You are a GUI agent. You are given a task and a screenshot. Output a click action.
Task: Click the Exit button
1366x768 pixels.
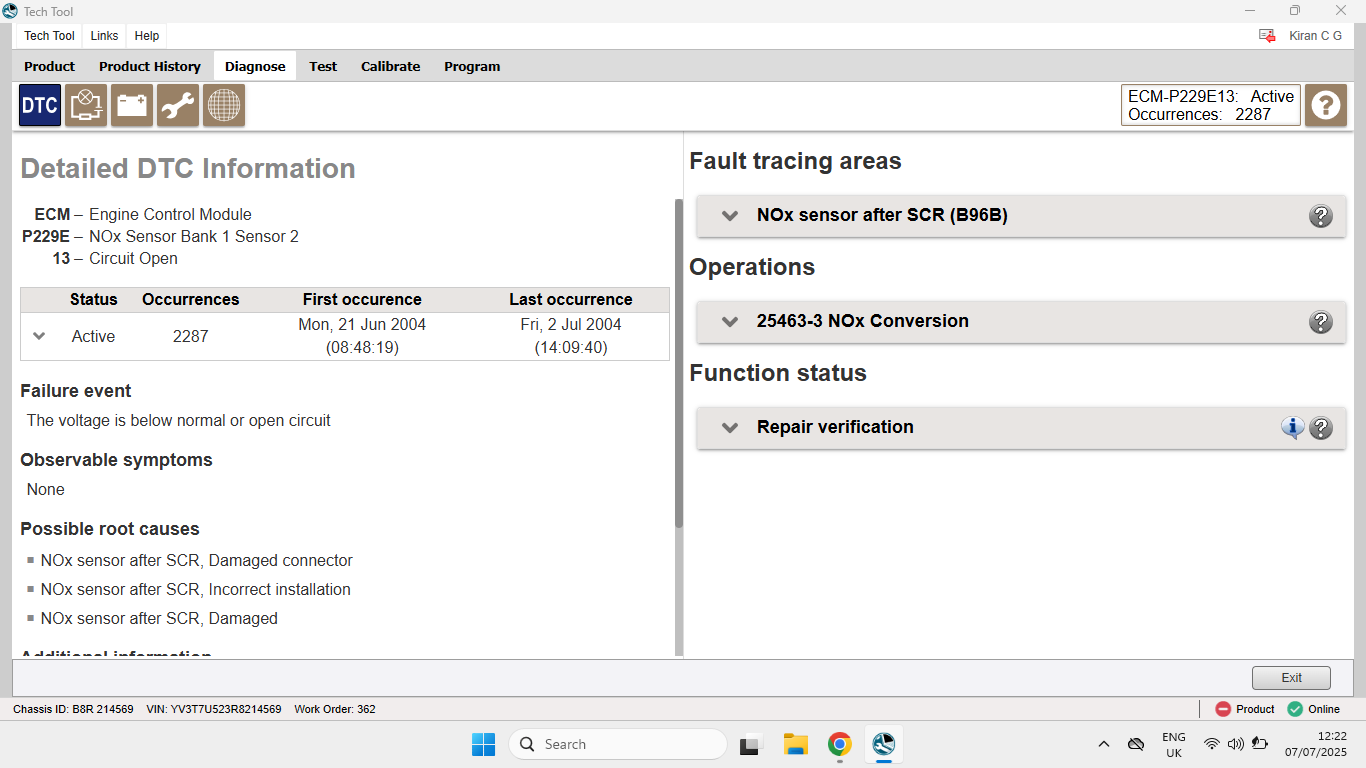pyautogui.click(x=1291, y=677)
